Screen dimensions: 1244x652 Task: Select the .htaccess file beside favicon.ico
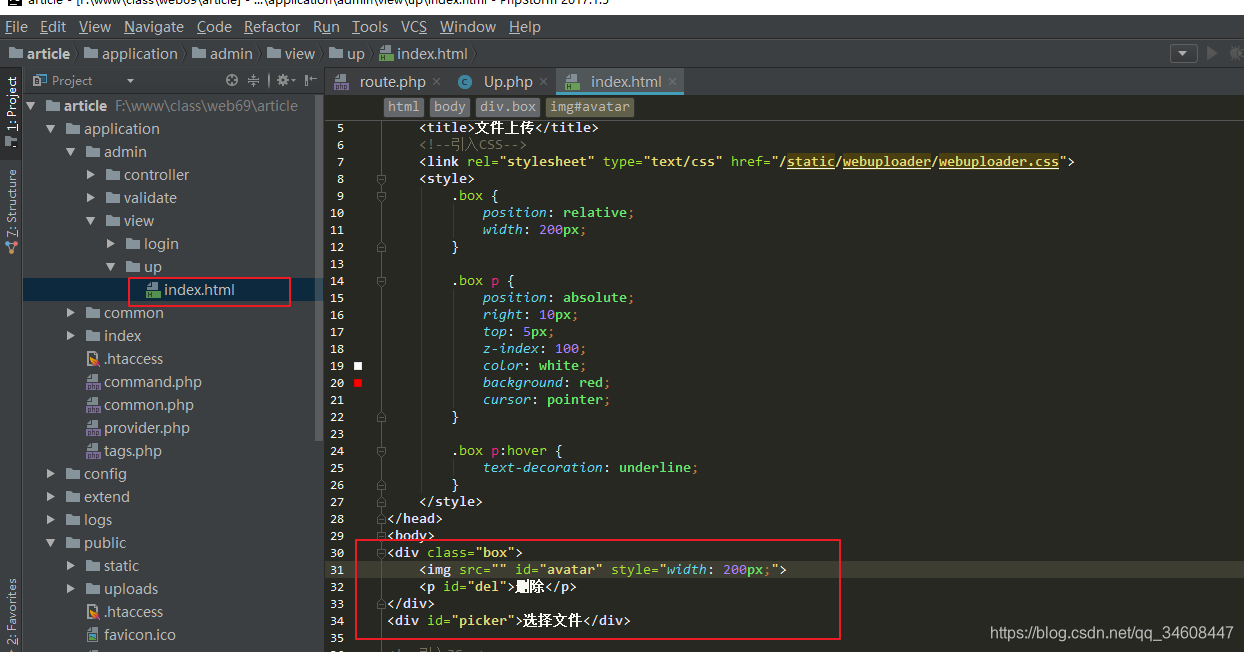point(133,612)
